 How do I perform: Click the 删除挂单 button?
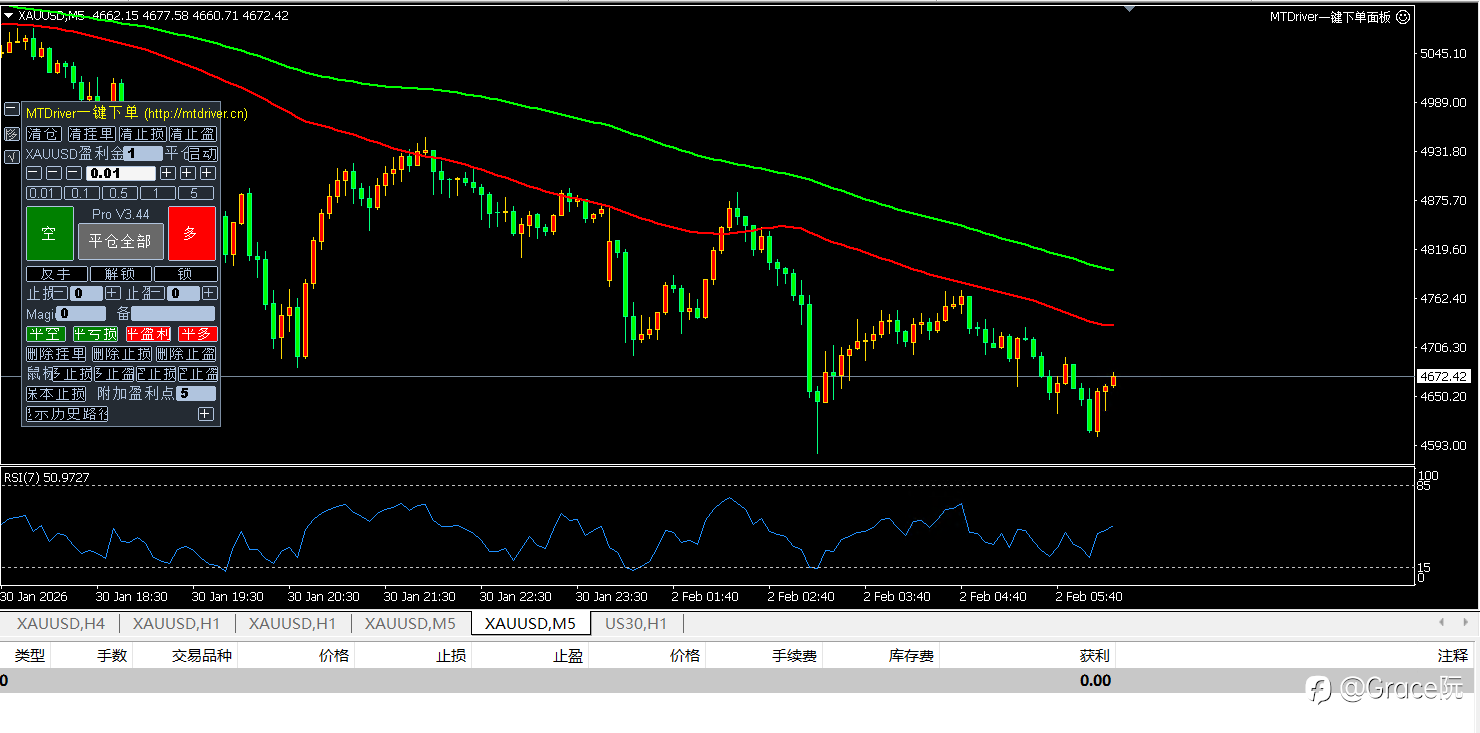pos(56,354)
